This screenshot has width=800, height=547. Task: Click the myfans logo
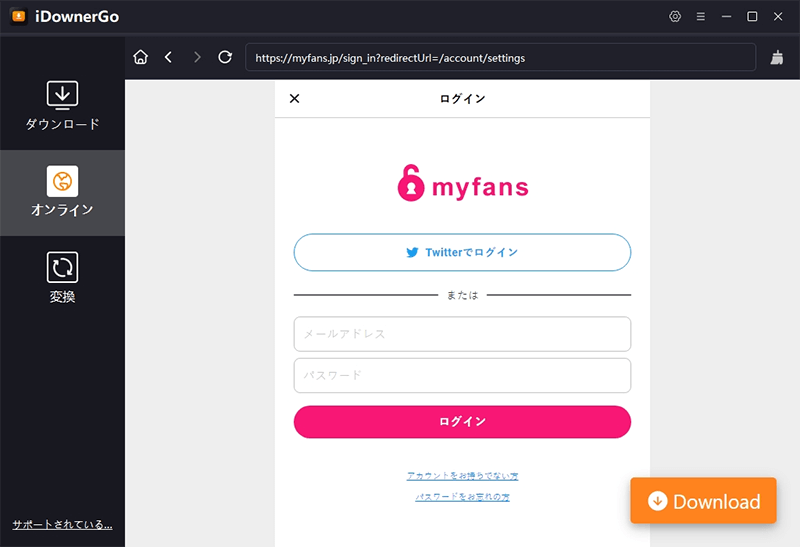(x=462, y=183)
